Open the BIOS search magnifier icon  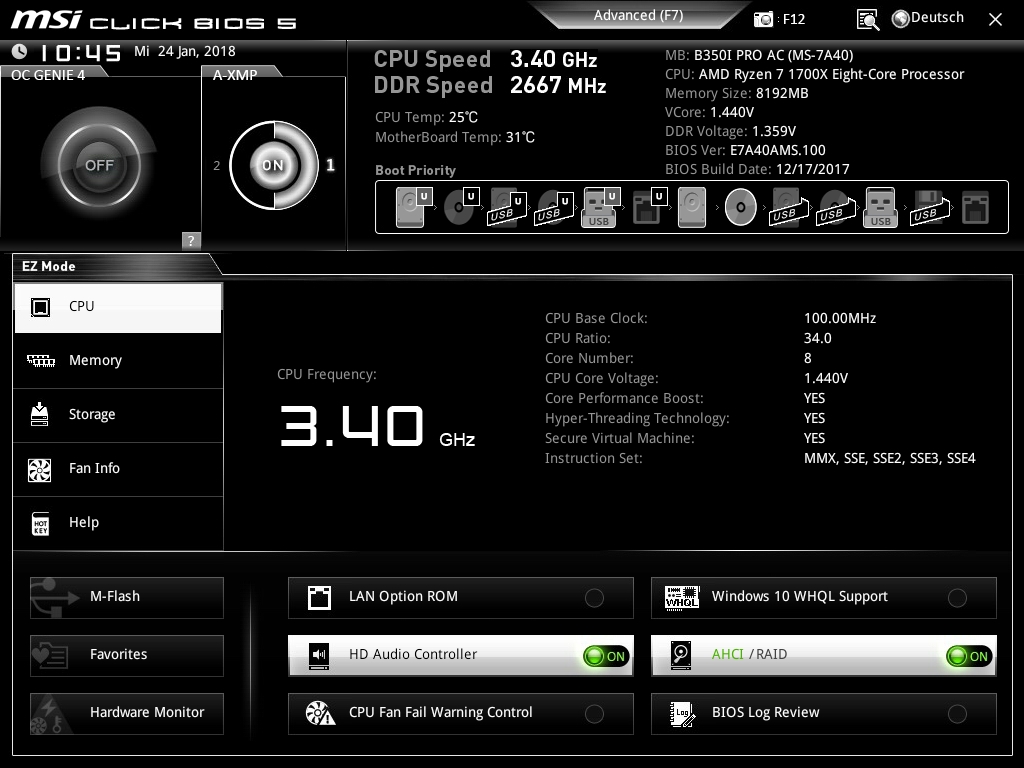click(x=867, y=20)
